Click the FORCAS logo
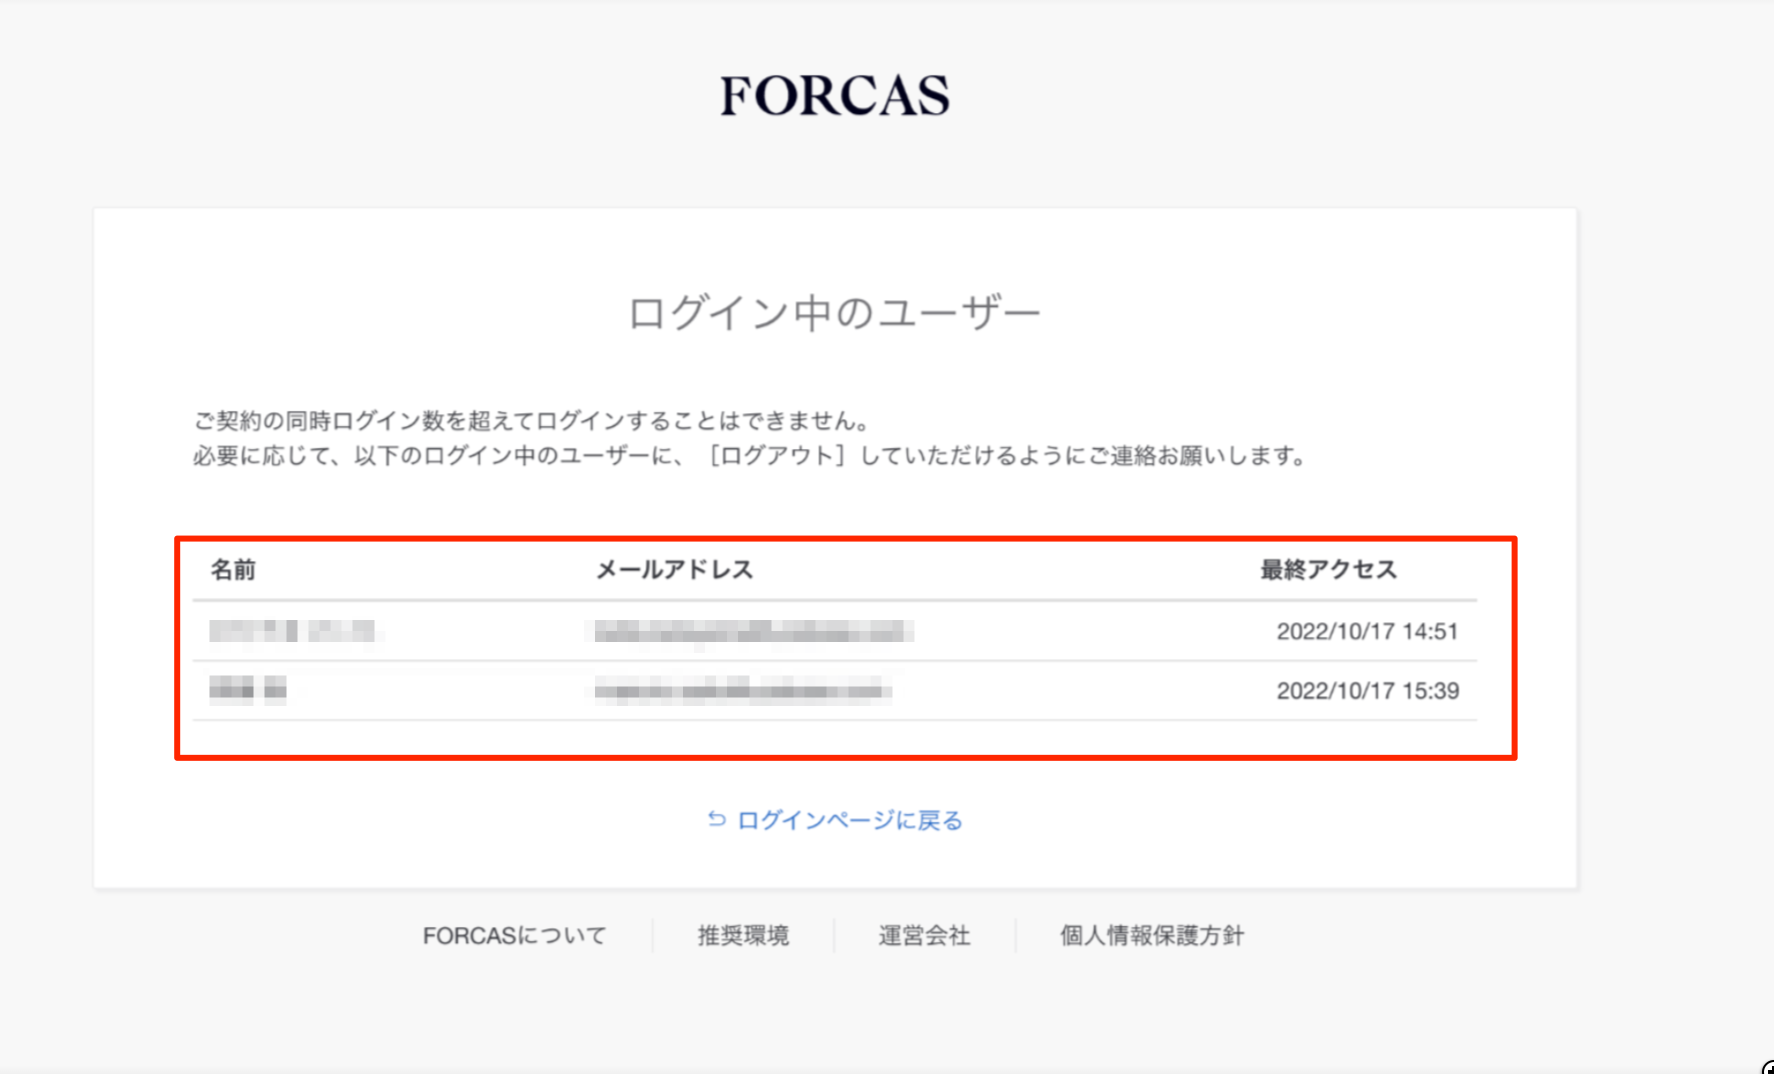1774x1074 pixels. [x=835, y=96]
